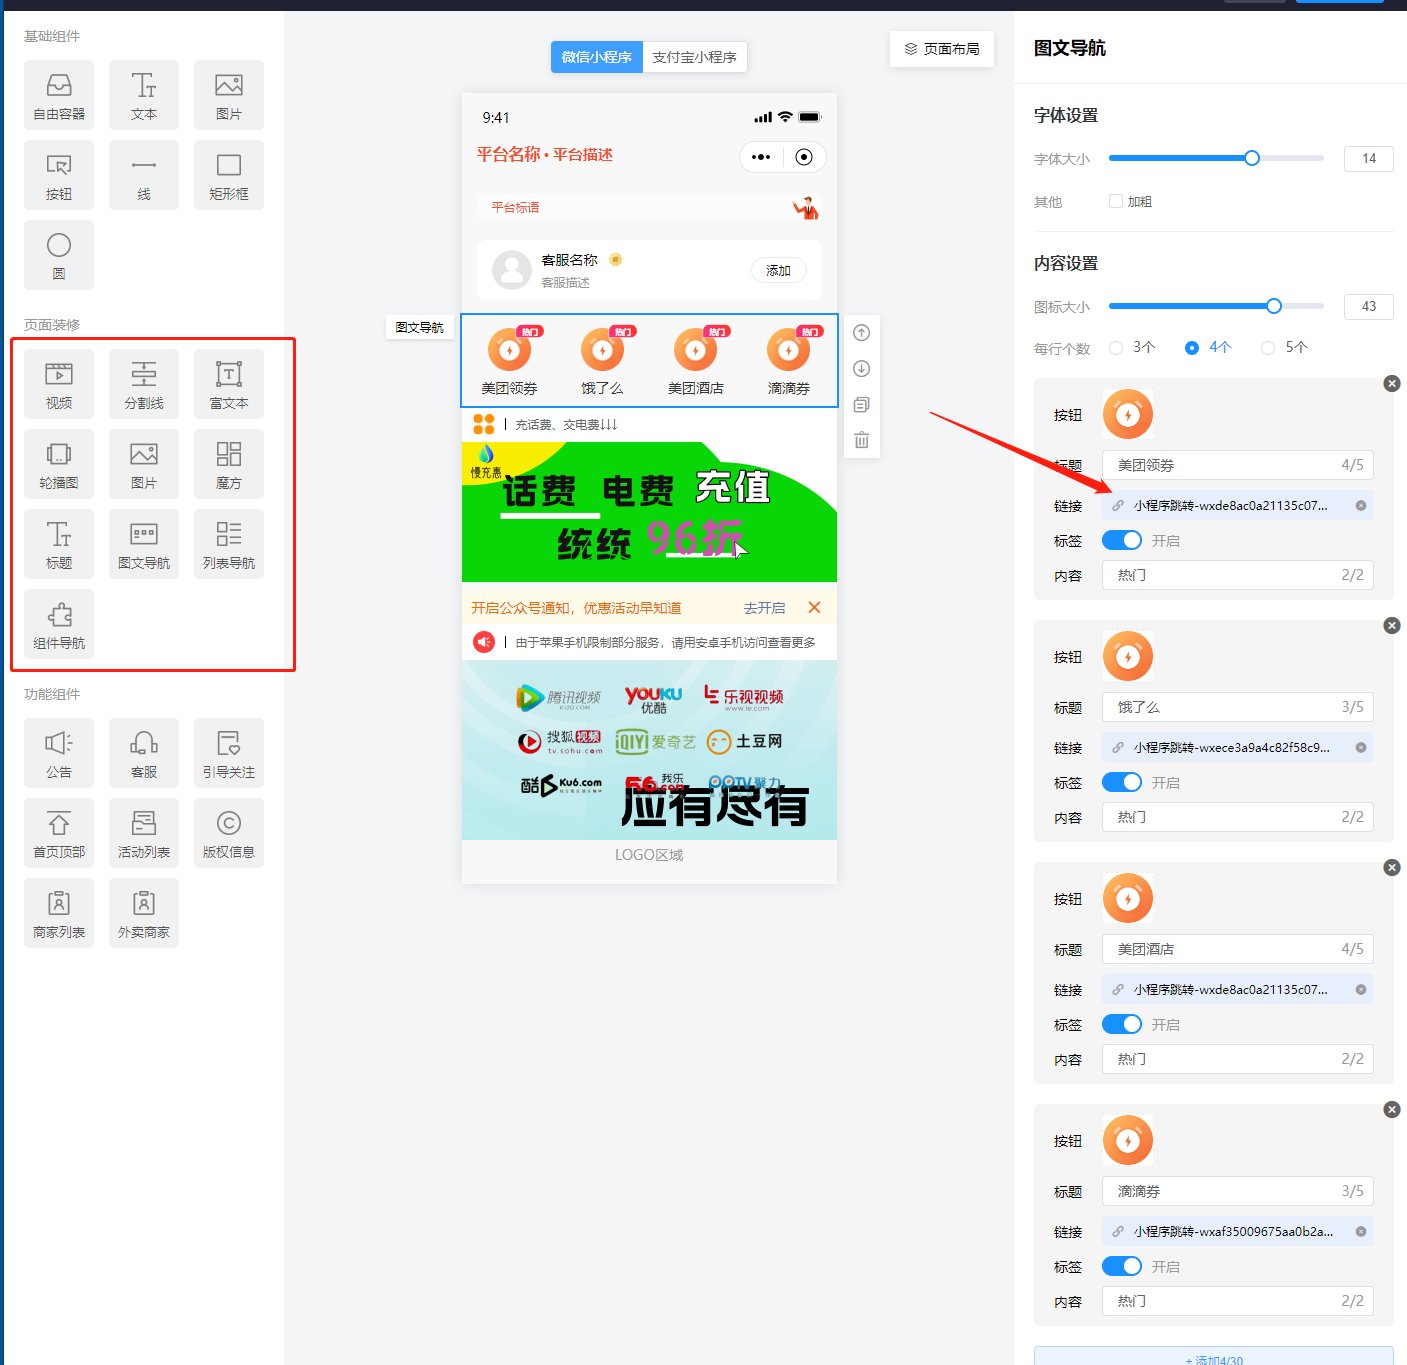Adjust the 字体大小 slider handle
1407x1365 pixels.
(1252, 158)
